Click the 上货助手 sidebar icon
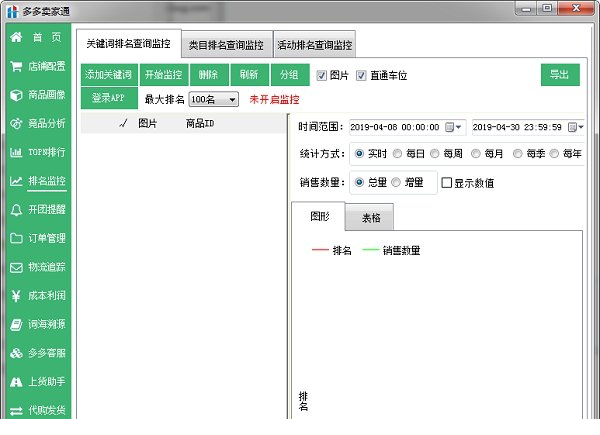The width and height of the screenshot is (600, 435). [x=16, y=382]
